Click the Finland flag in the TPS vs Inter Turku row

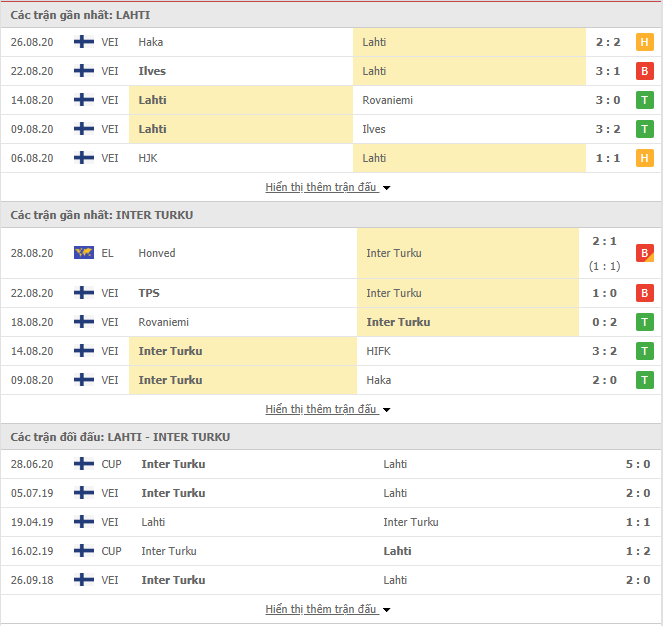tap(84, 293)
